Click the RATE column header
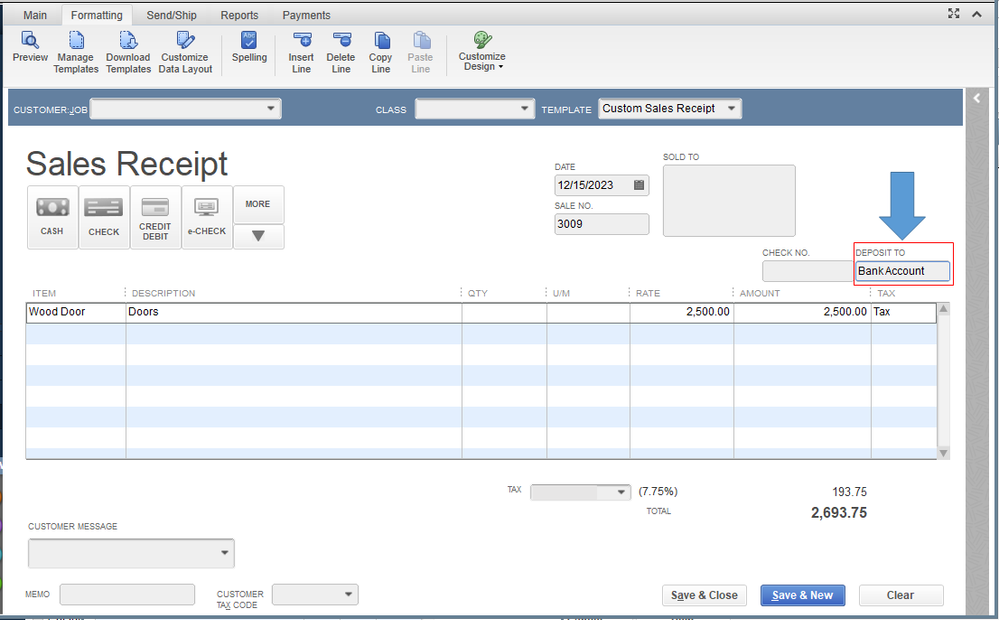The width and height of the screenshot is (999, 620). [648, 293]
